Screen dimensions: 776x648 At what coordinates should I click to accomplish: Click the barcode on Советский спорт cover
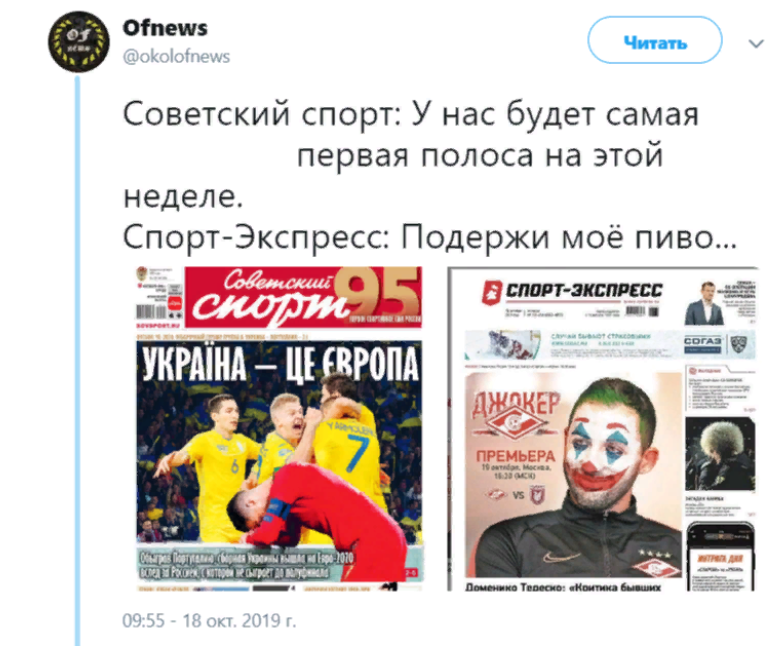151,311
